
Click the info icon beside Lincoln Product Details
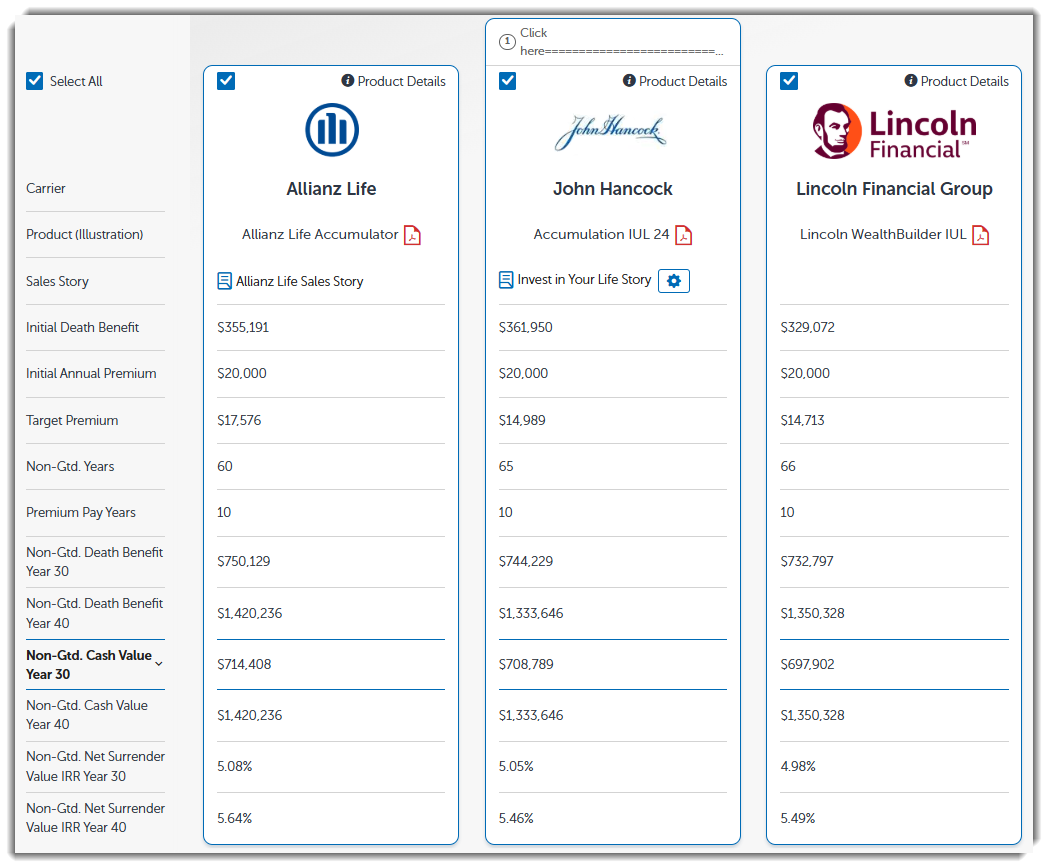coord(911,81)
